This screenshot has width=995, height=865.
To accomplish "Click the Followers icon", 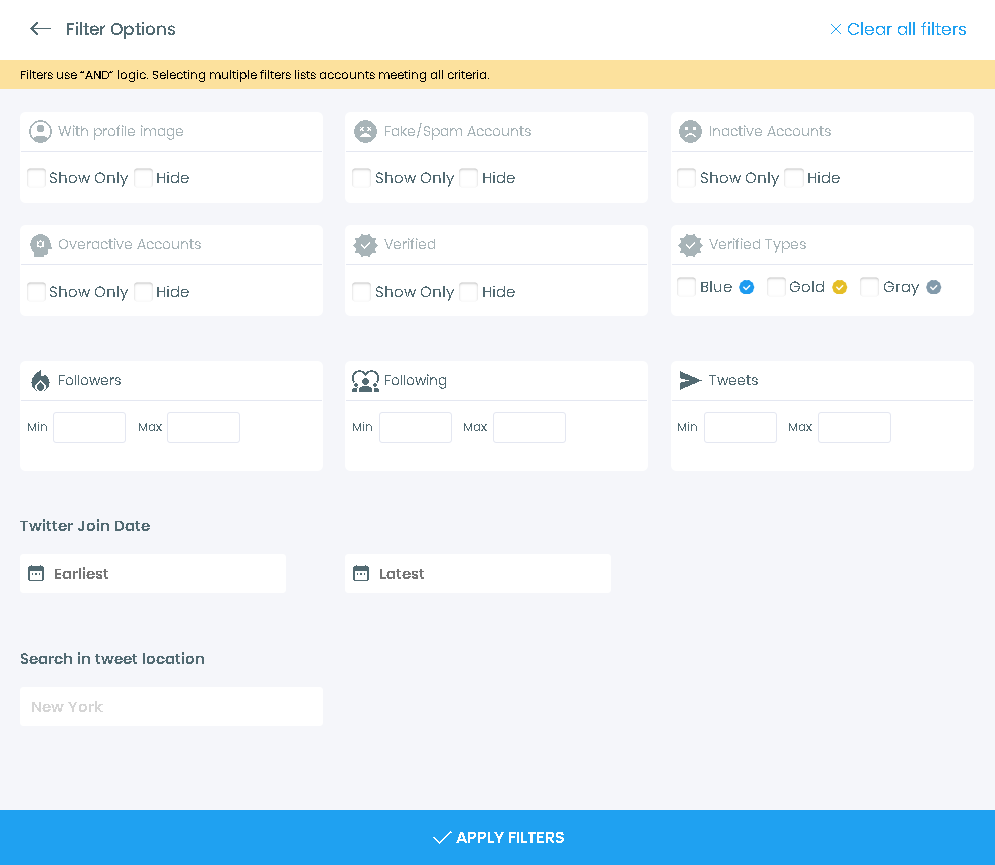I will 38,380.
